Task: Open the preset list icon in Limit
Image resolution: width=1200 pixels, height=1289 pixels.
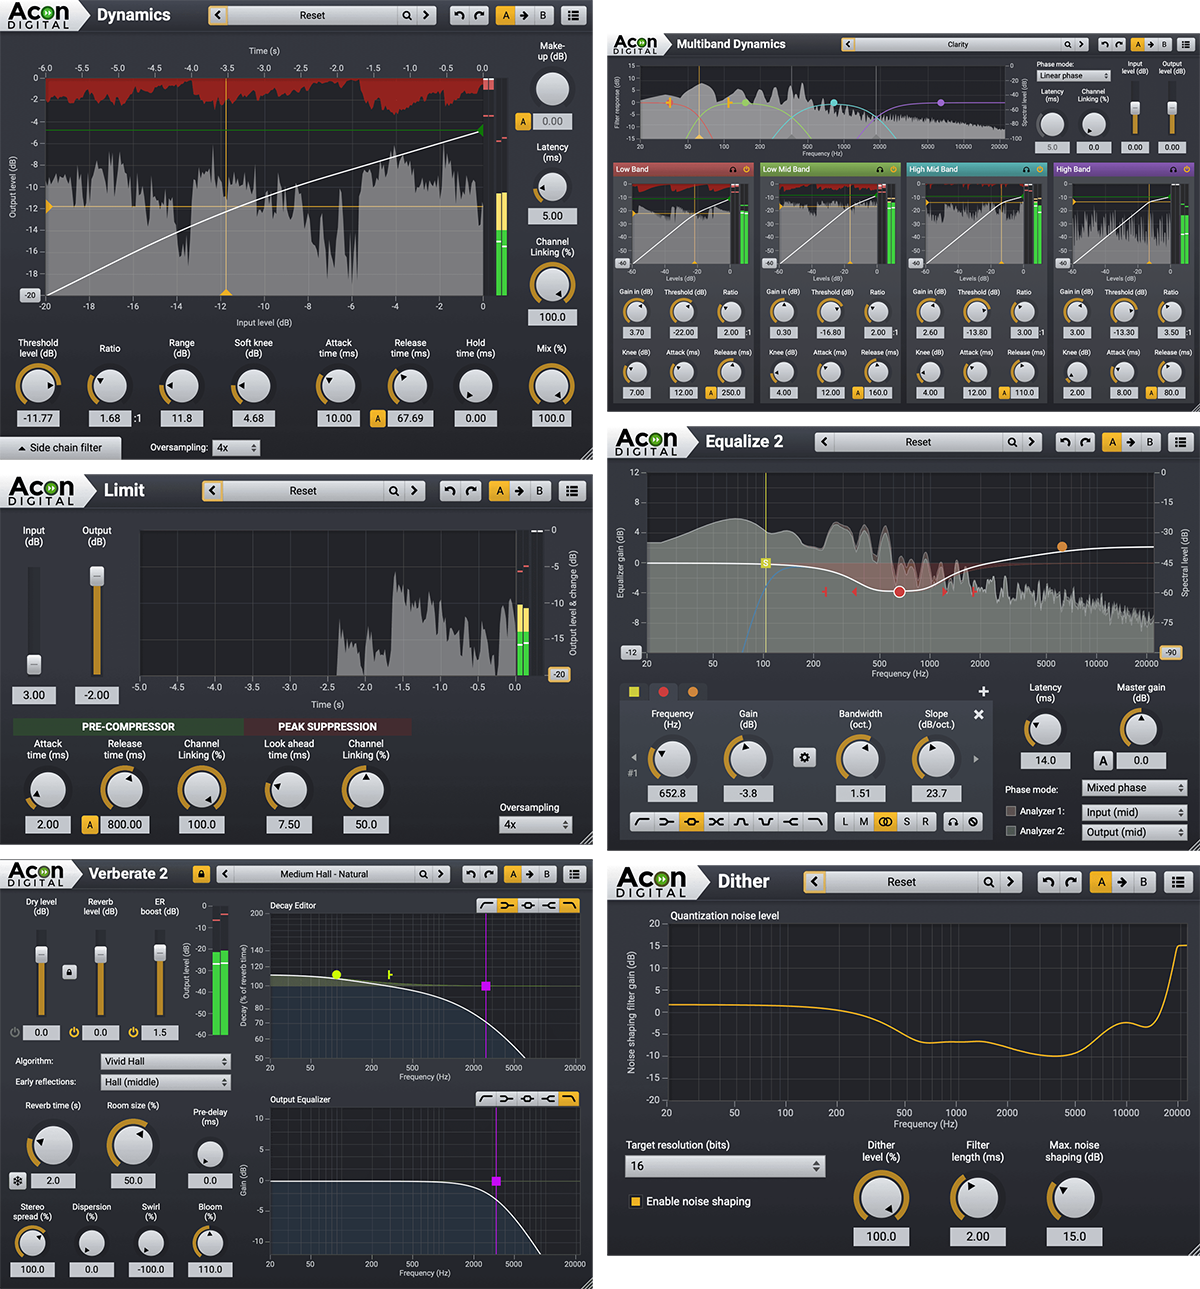Action: click(574, 490)
